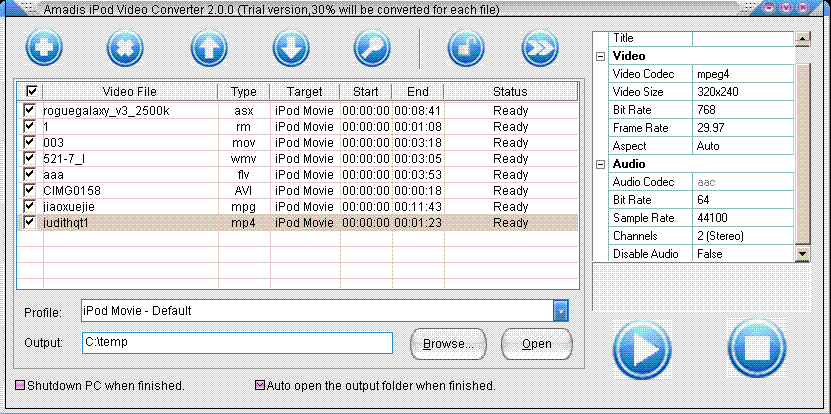Click the Open output folder button

pos(536,343)
